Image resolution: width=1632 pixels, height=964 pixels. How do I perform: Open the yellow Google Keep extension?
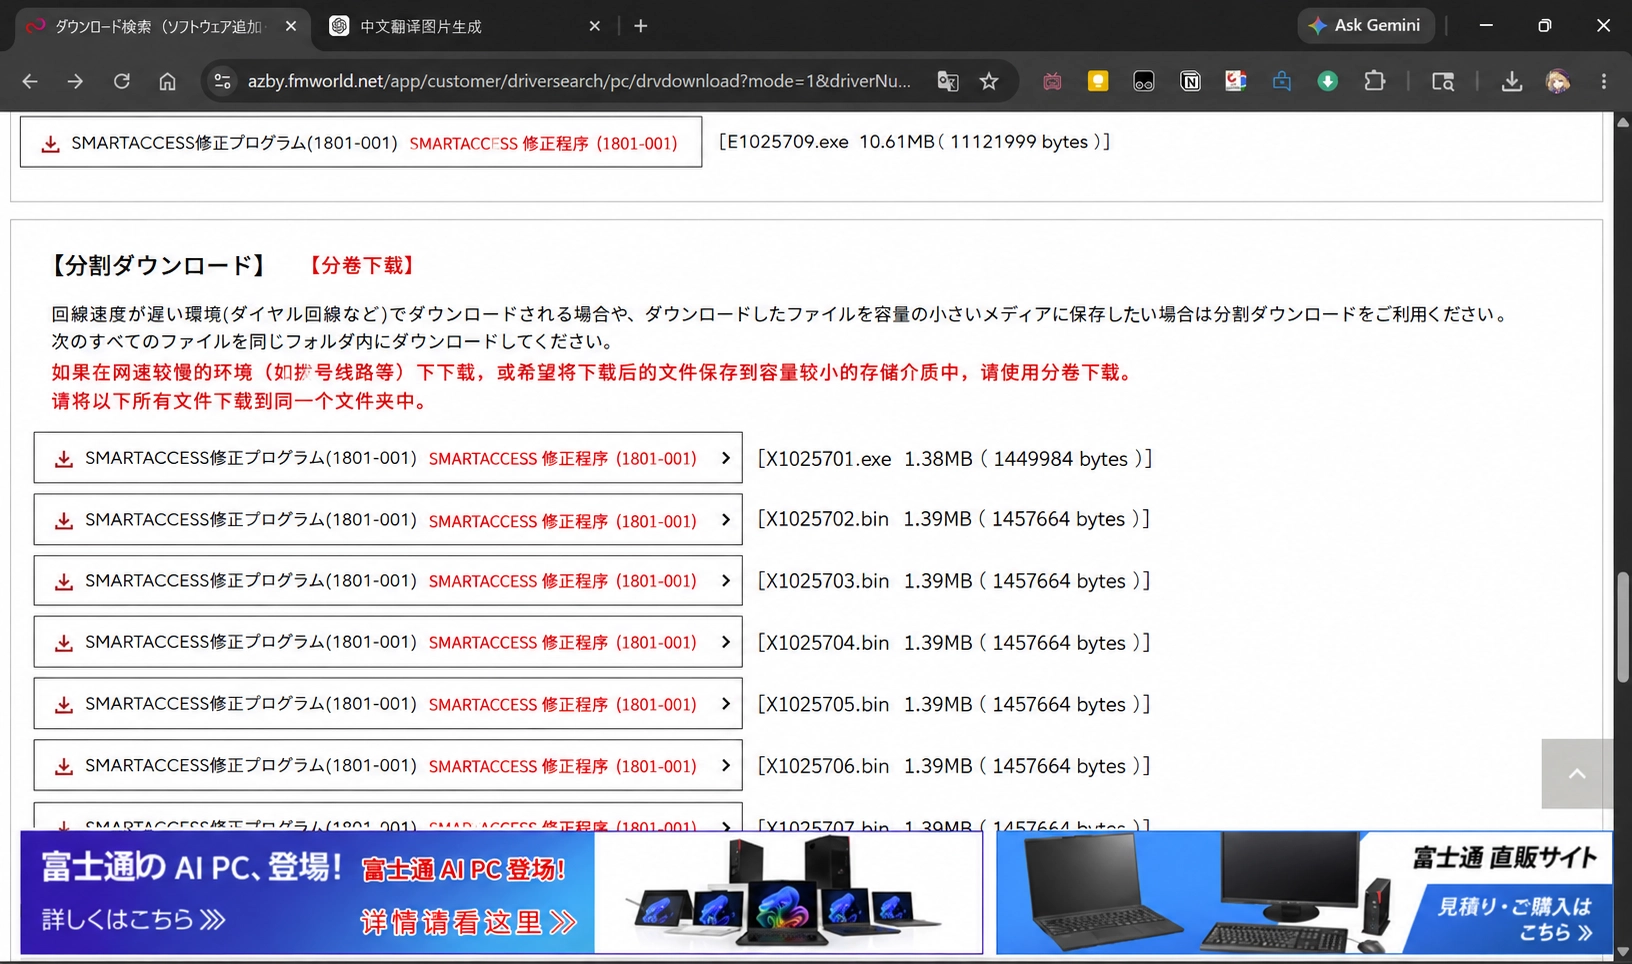point(1098,81)
